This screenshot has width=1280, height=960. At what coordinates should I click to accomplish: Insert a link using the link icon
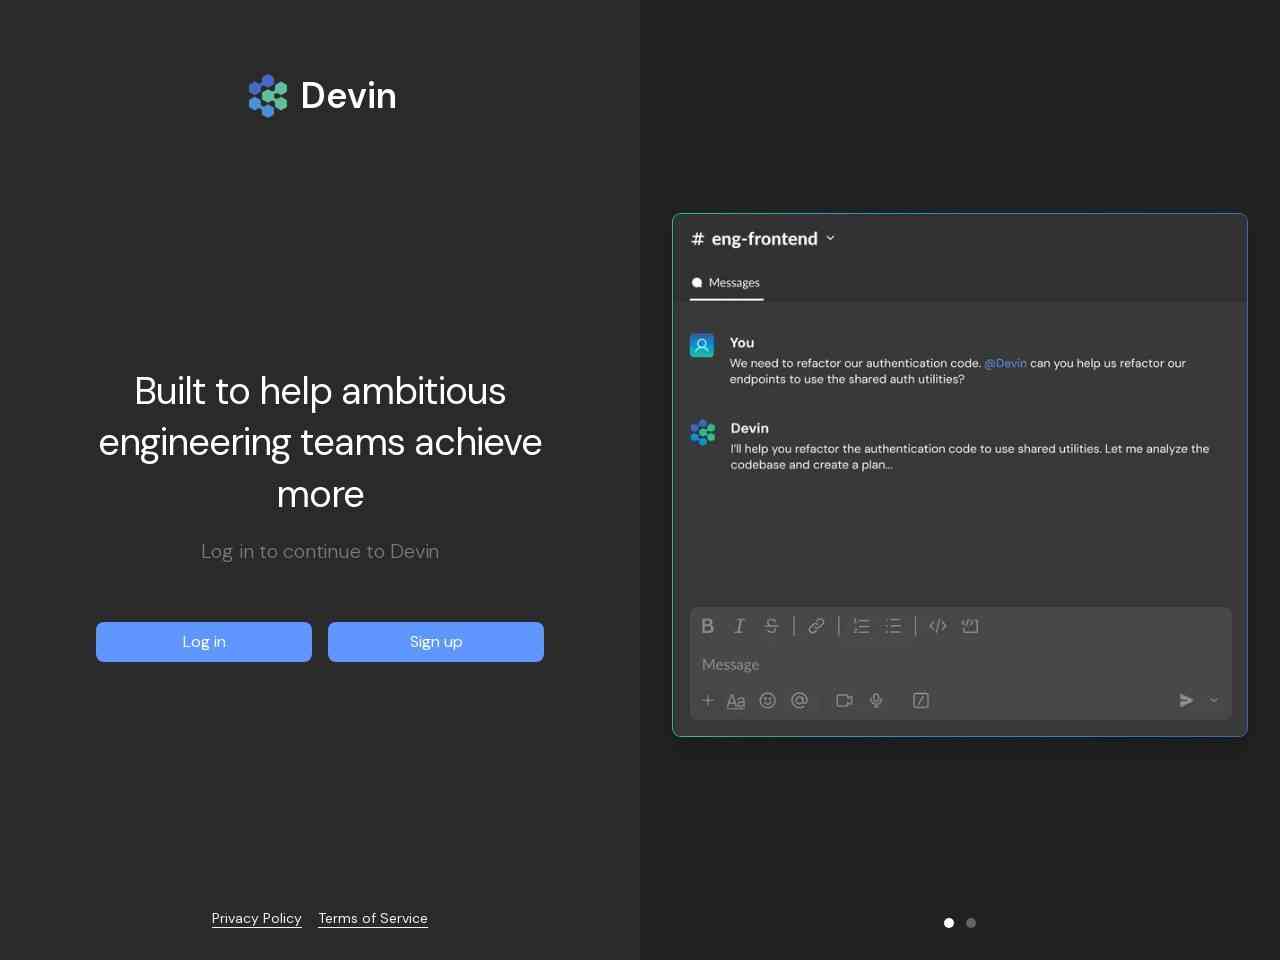coord(816,626)
